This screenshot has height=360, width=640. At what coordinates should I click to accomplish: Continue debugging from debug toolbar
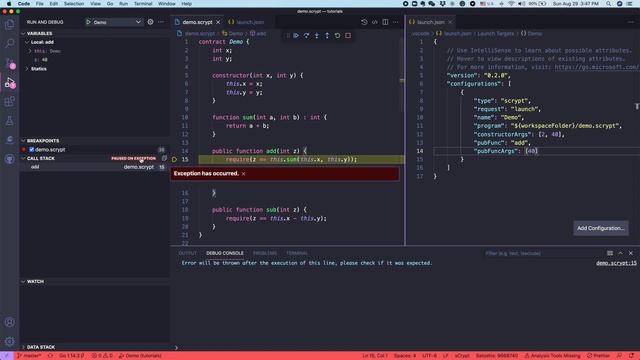point(296,36)
